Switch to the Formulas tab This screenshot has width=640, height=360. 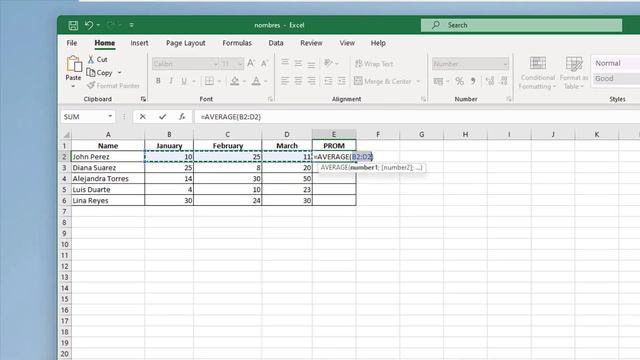tap(237, 43)
